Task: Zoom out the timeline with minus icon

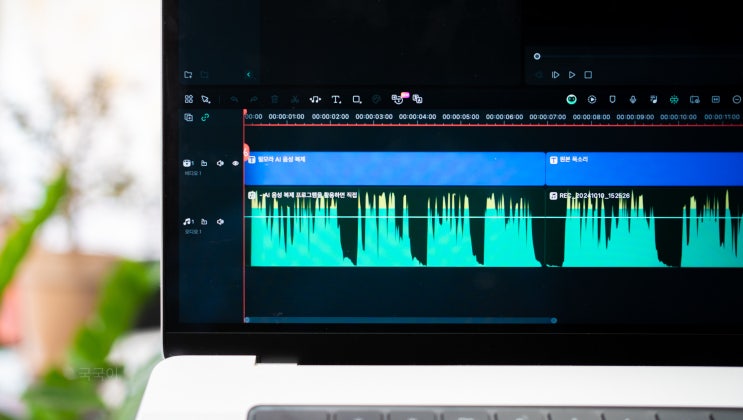Action: coord(737,99)
